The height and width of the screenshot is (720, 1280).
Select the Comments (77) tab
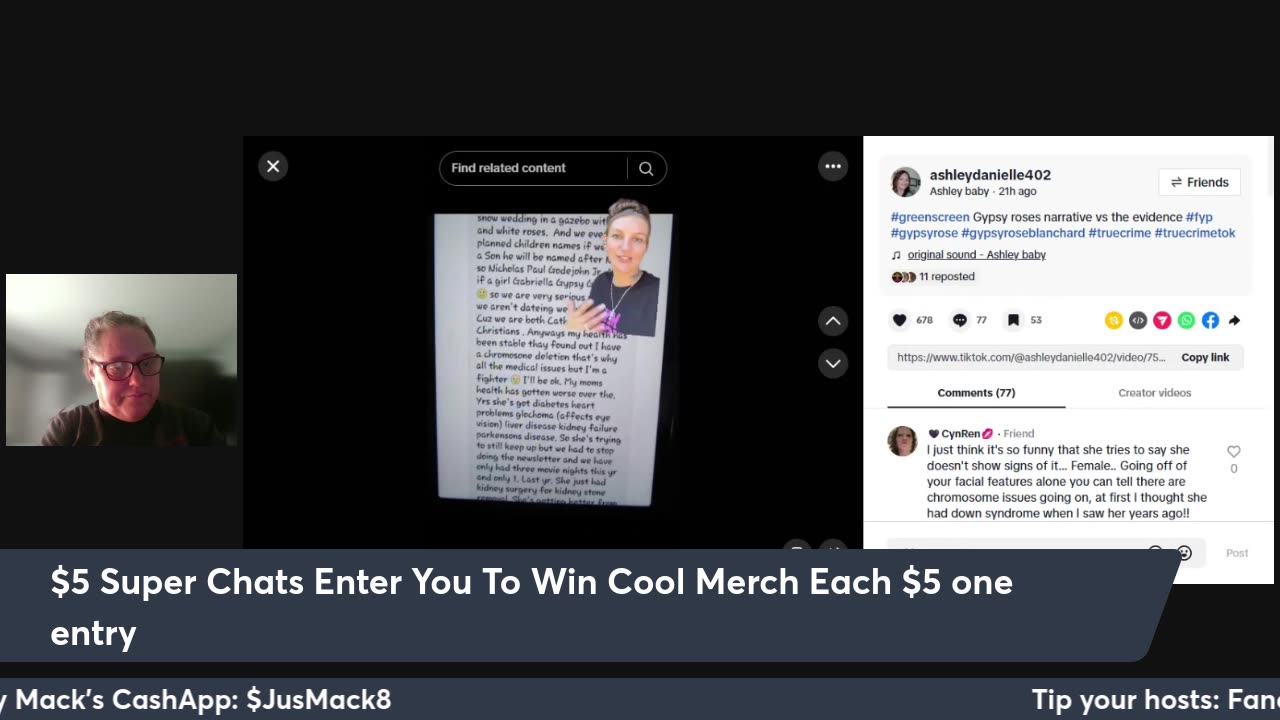coord(976,393)
